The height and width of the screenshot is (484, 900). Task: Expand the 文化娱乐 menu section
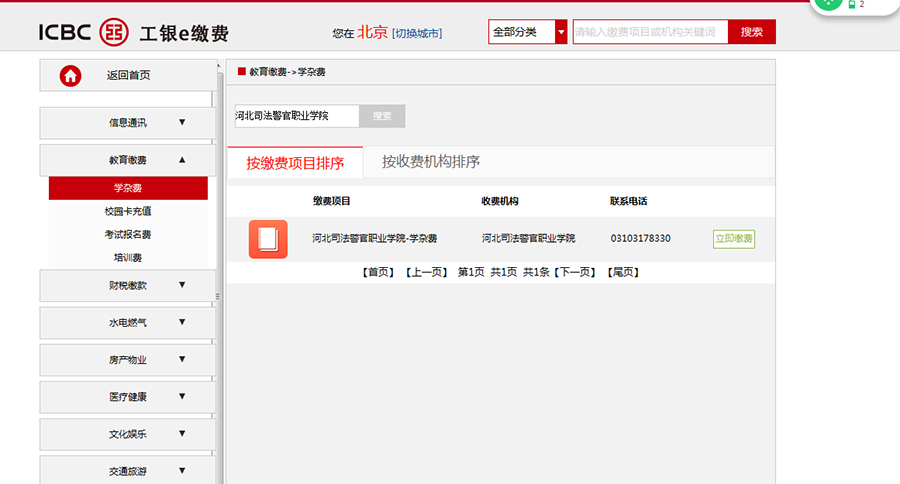(x=127, y=434)
